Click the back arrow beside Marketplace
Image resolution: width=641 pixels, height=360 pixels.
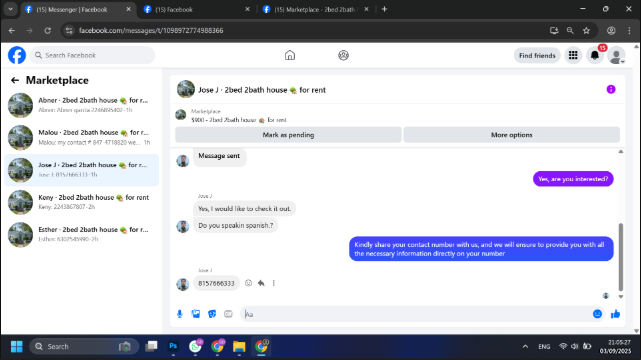coord(15,80)
